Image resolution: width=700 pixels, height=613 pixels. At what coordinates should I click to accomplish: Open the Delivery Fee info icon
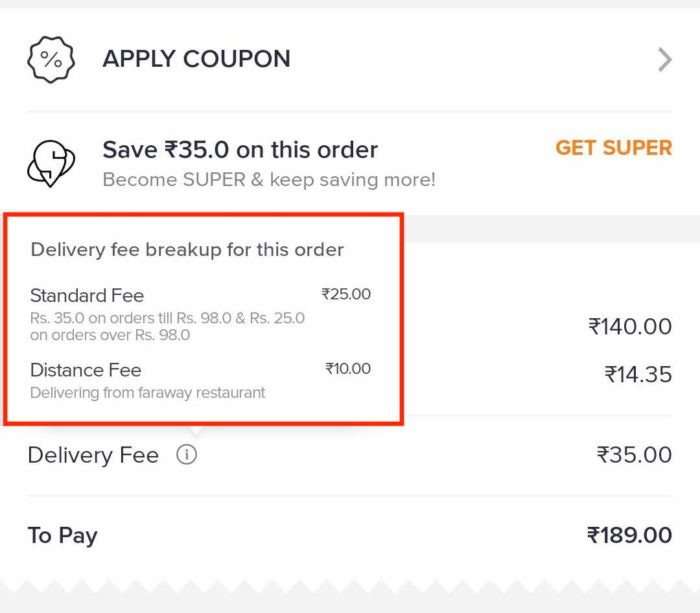(x=187, y=455)
